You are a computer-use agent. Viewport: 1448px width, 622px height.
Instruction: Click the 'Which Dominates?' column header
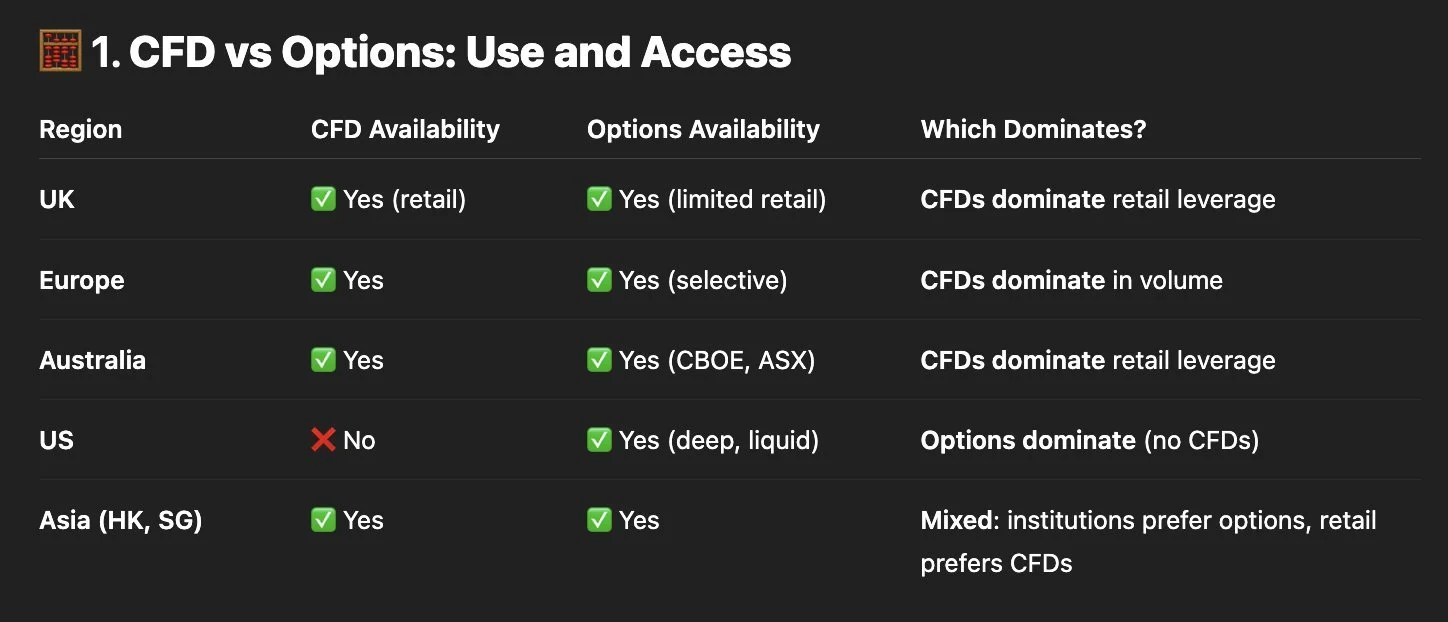point(1033,129)
